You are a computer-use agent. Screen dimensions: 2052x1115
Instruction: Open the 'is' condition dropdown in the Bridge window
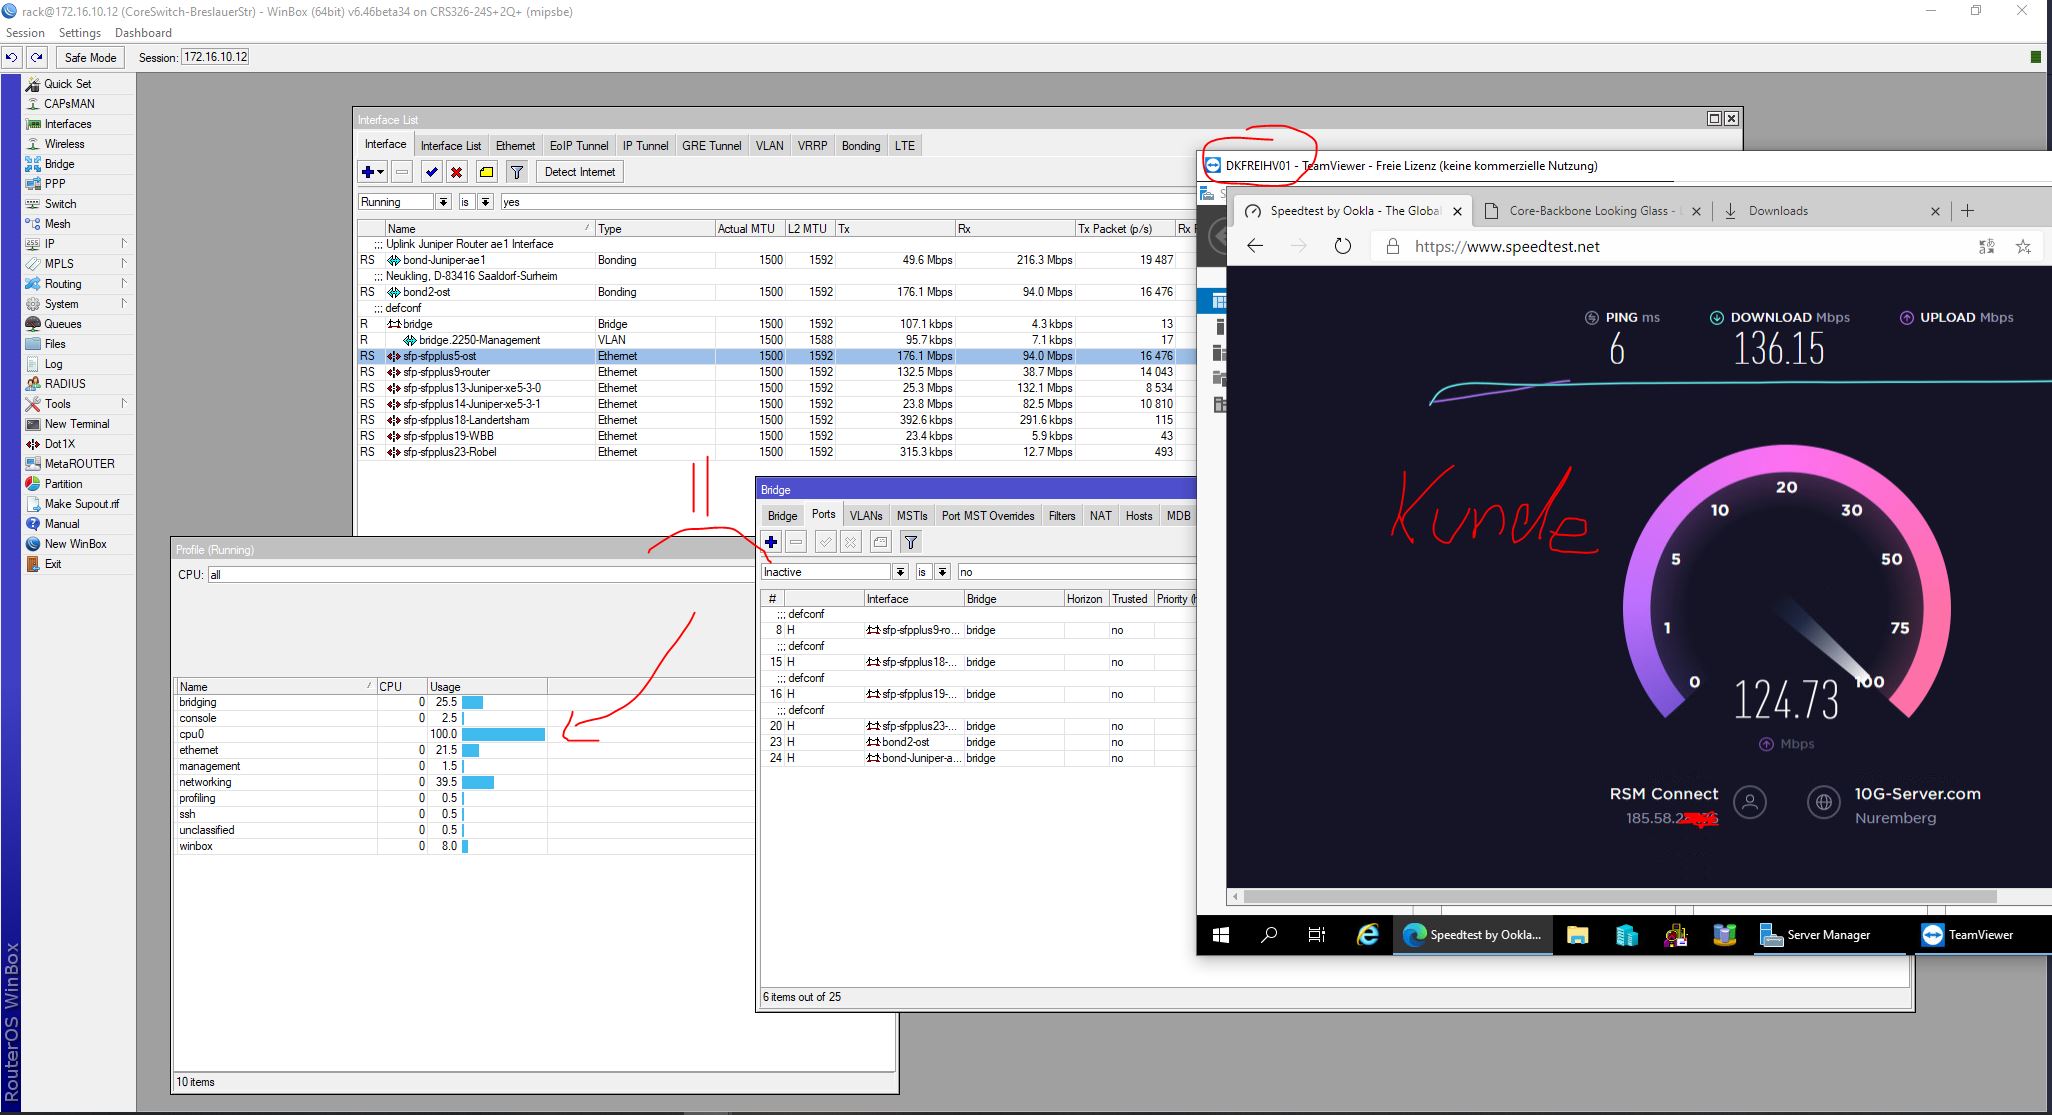(942, 572)
